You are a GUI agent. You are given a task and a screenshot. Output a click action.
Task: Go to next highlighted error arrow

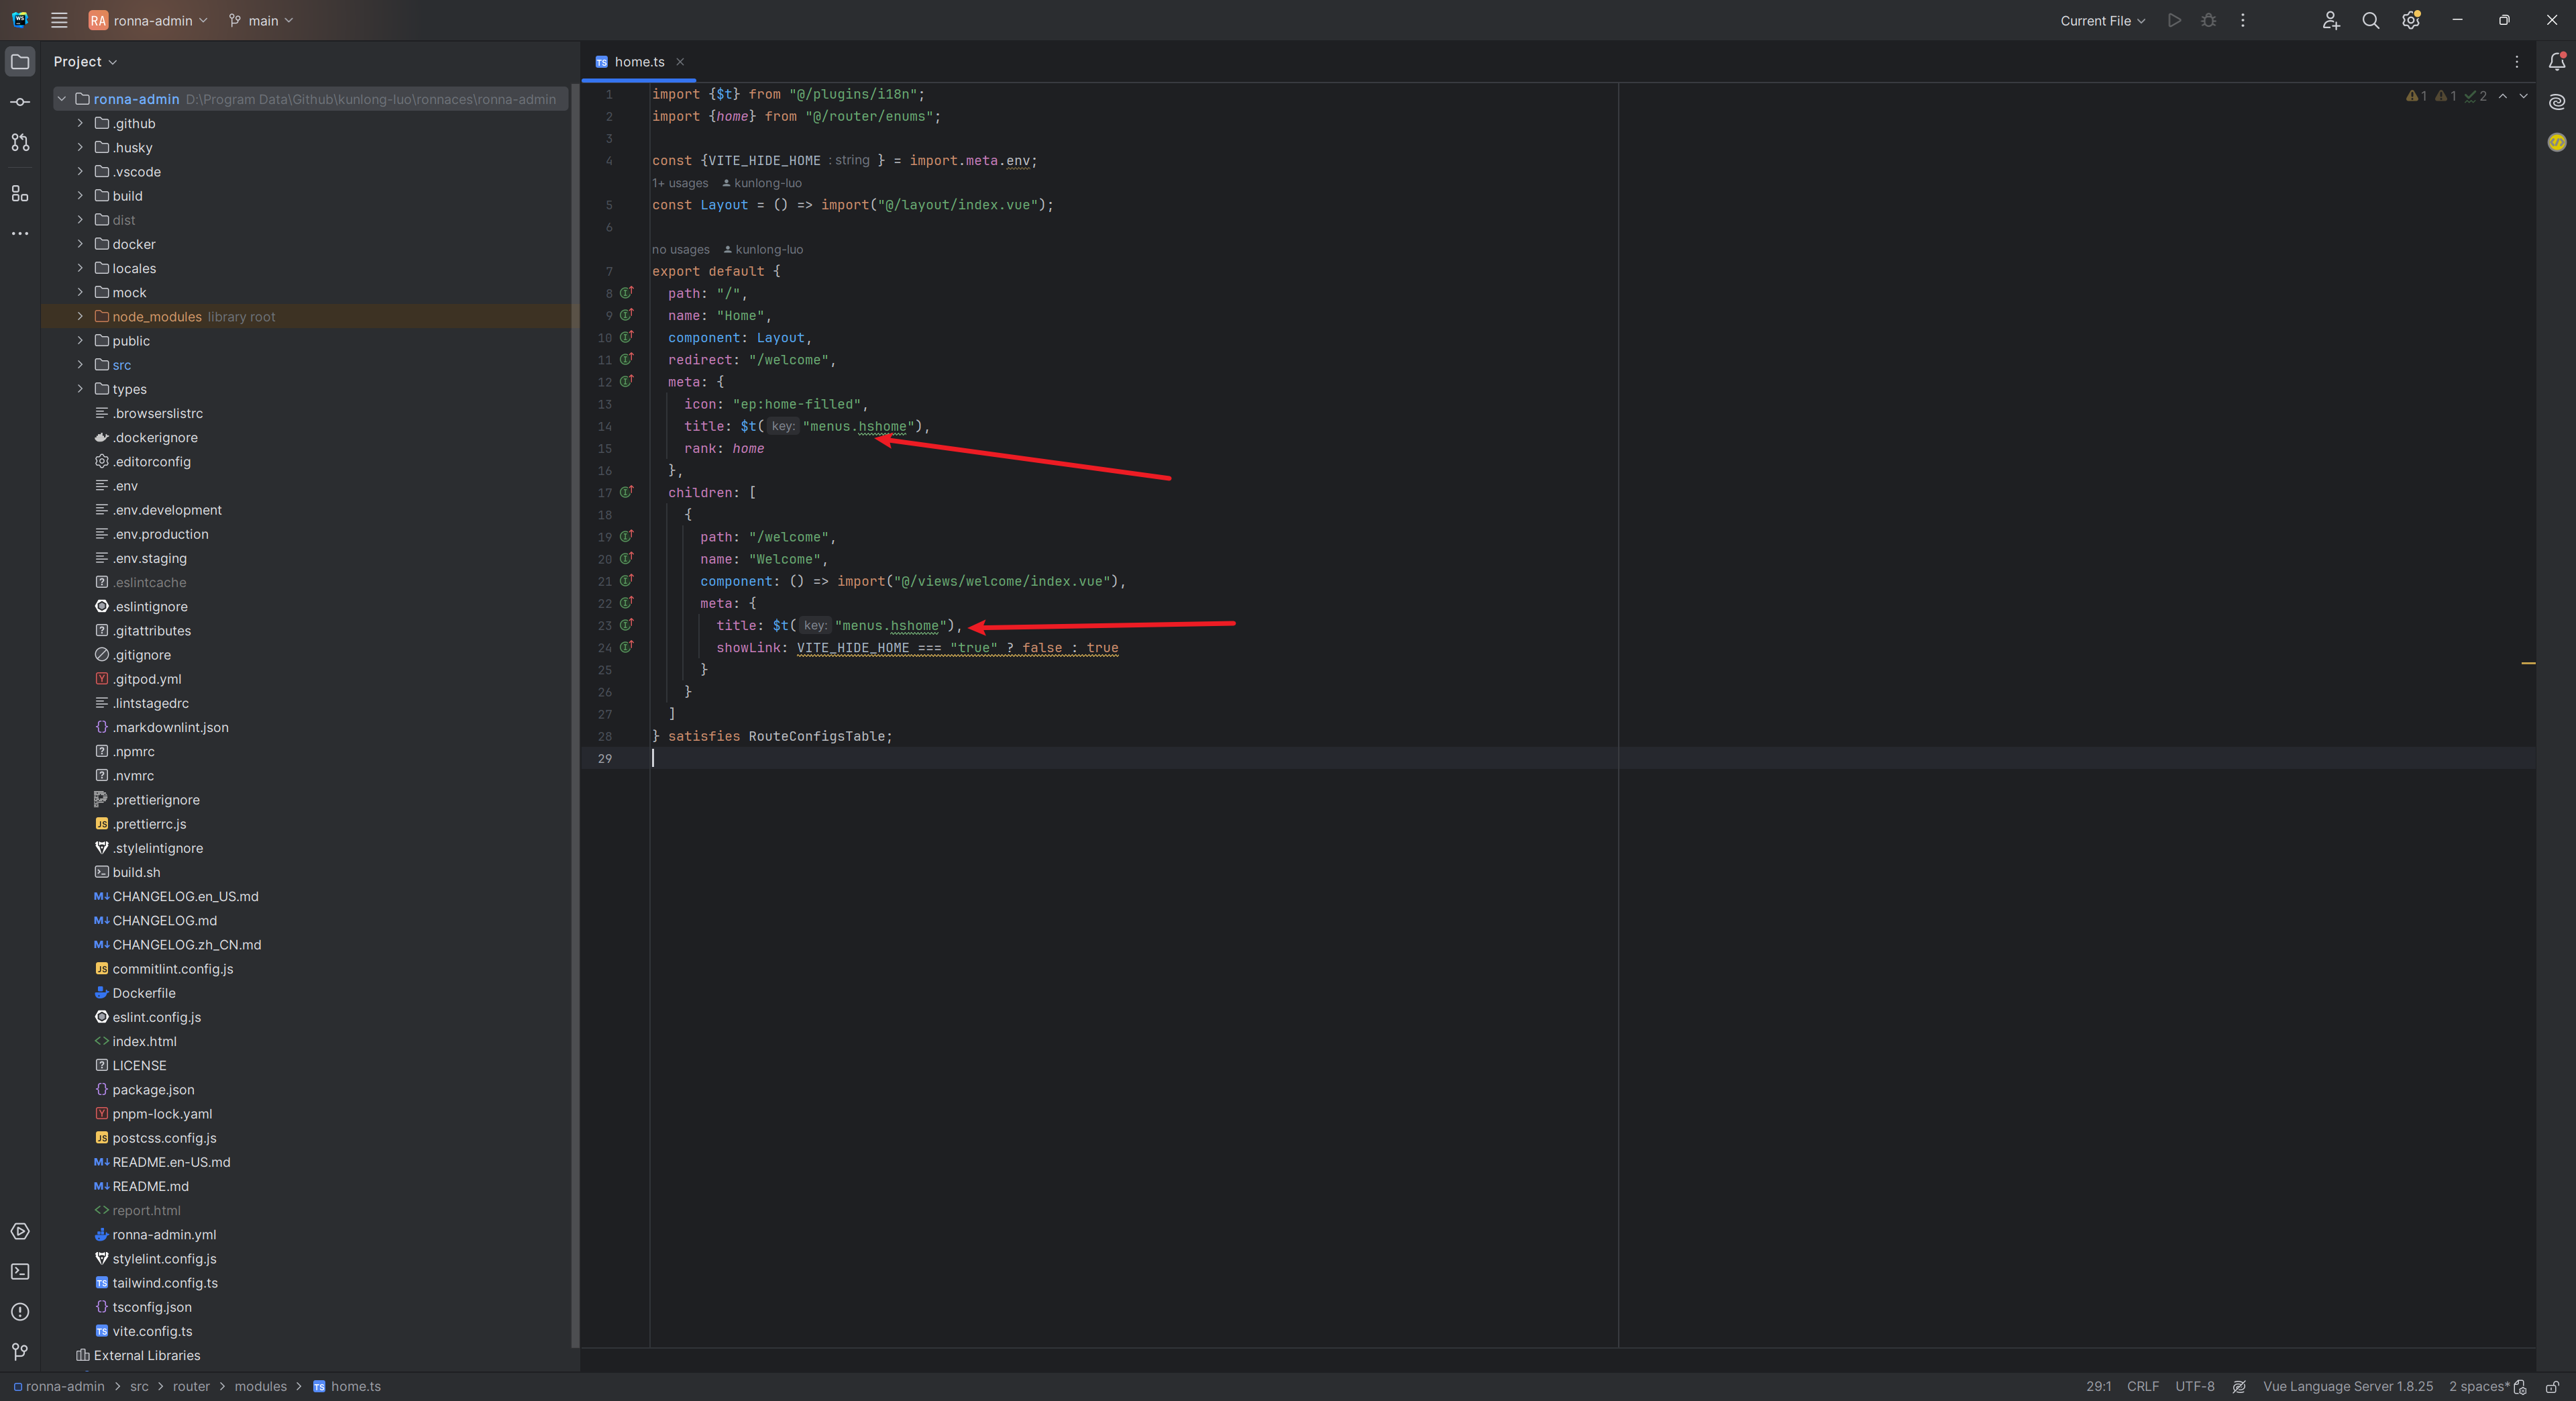tap(2523, 96)
